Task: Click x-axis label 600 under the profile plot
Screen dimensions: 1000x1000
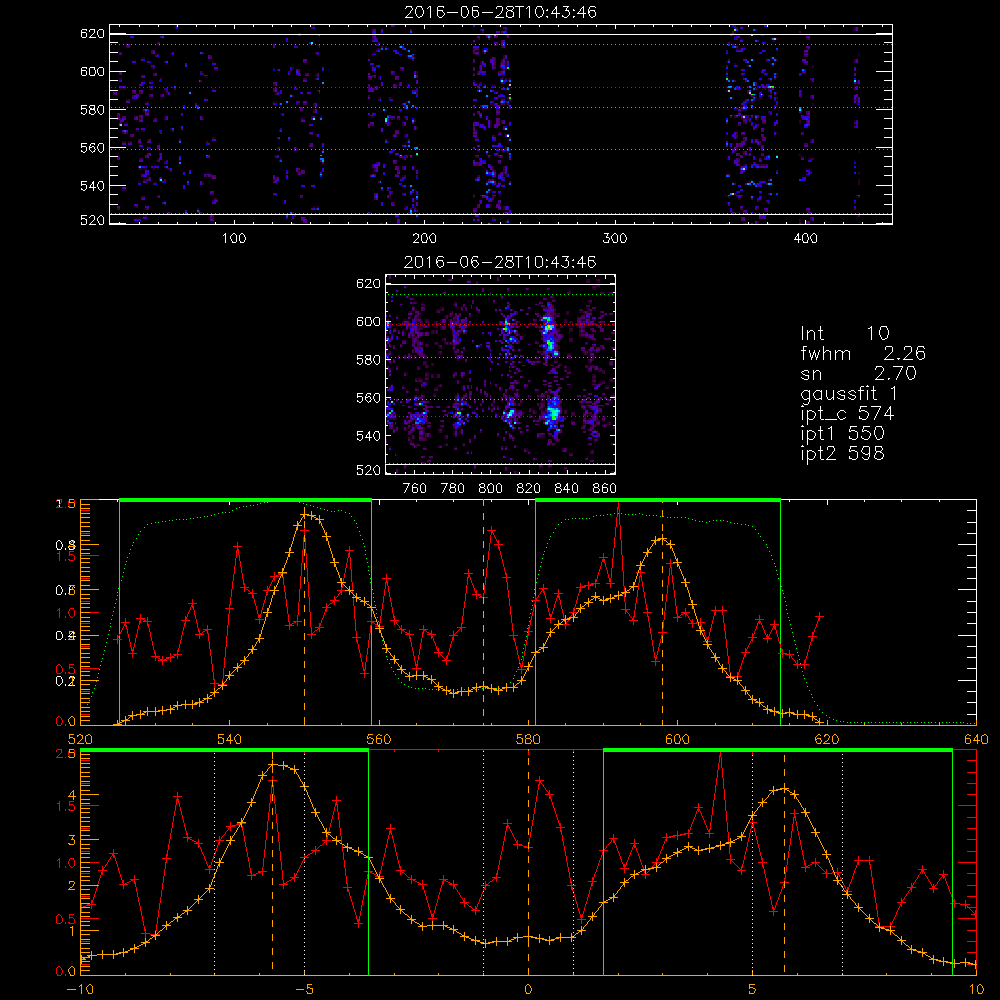Action: pos(677,740)
